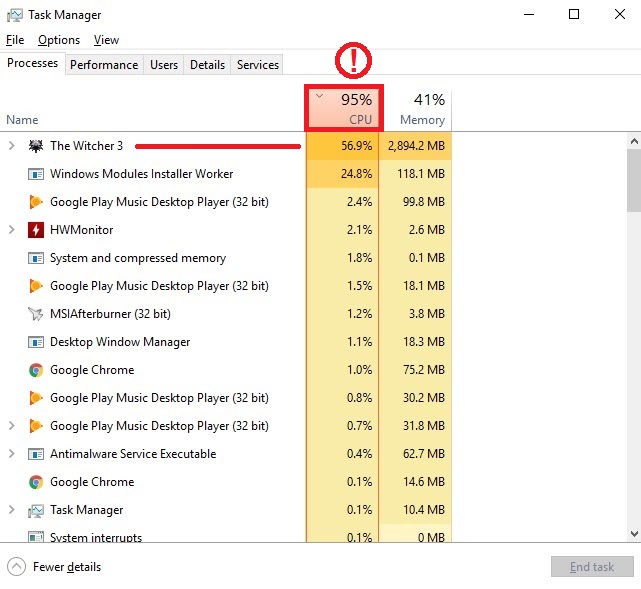
Task: Click Task Manager process row icon
Action: click(x=36, y=511)
